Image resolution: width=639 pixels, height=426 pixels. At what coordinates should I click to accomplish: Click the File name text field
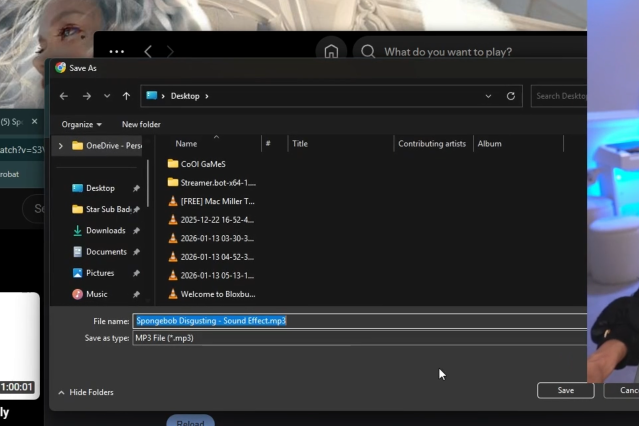pyautogui.click(x=359, y=321)
